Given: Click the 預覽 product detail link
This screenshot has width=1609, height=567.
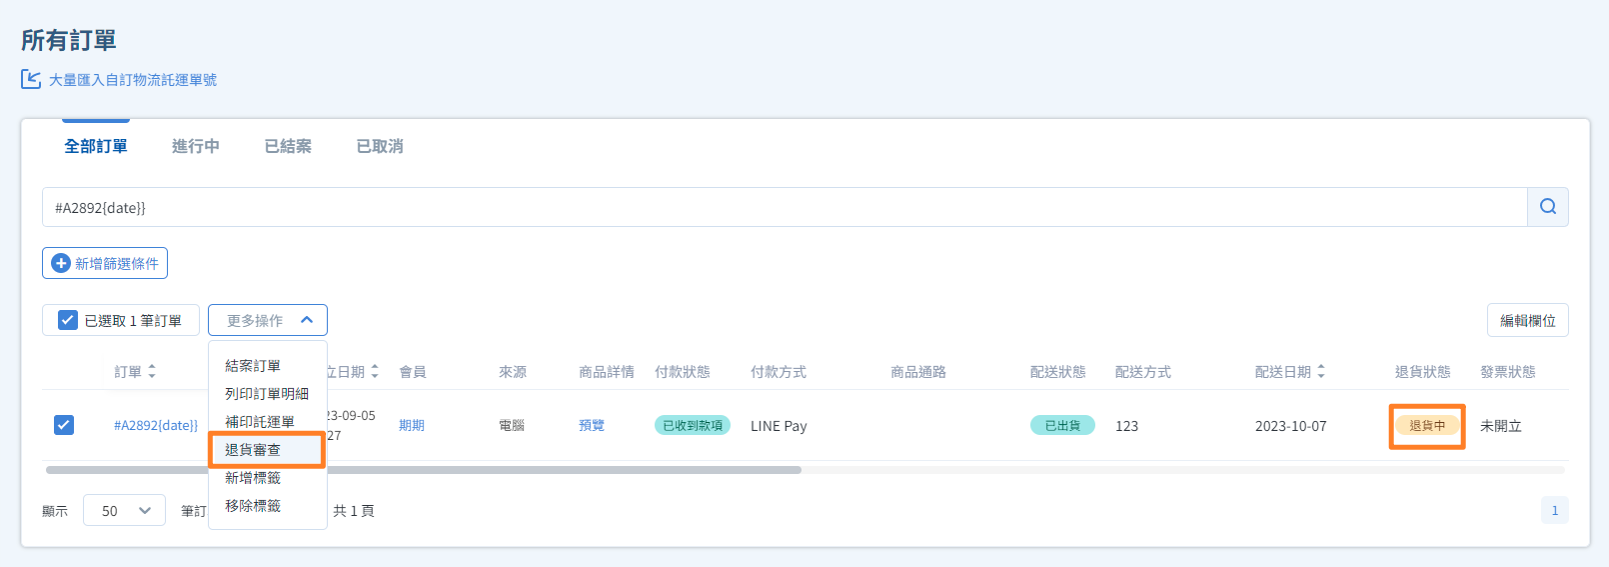Looking at the screenshot, I should [x=591, y=425].
